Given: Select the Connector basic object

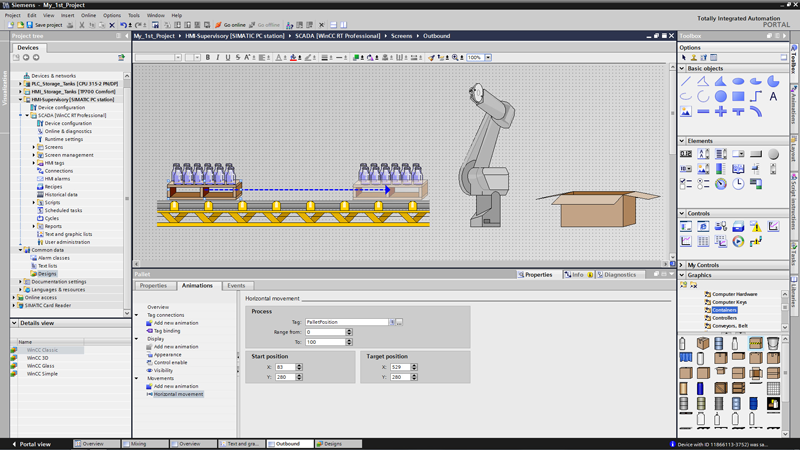Looking at the screenshot, I should tap(756, 96).
